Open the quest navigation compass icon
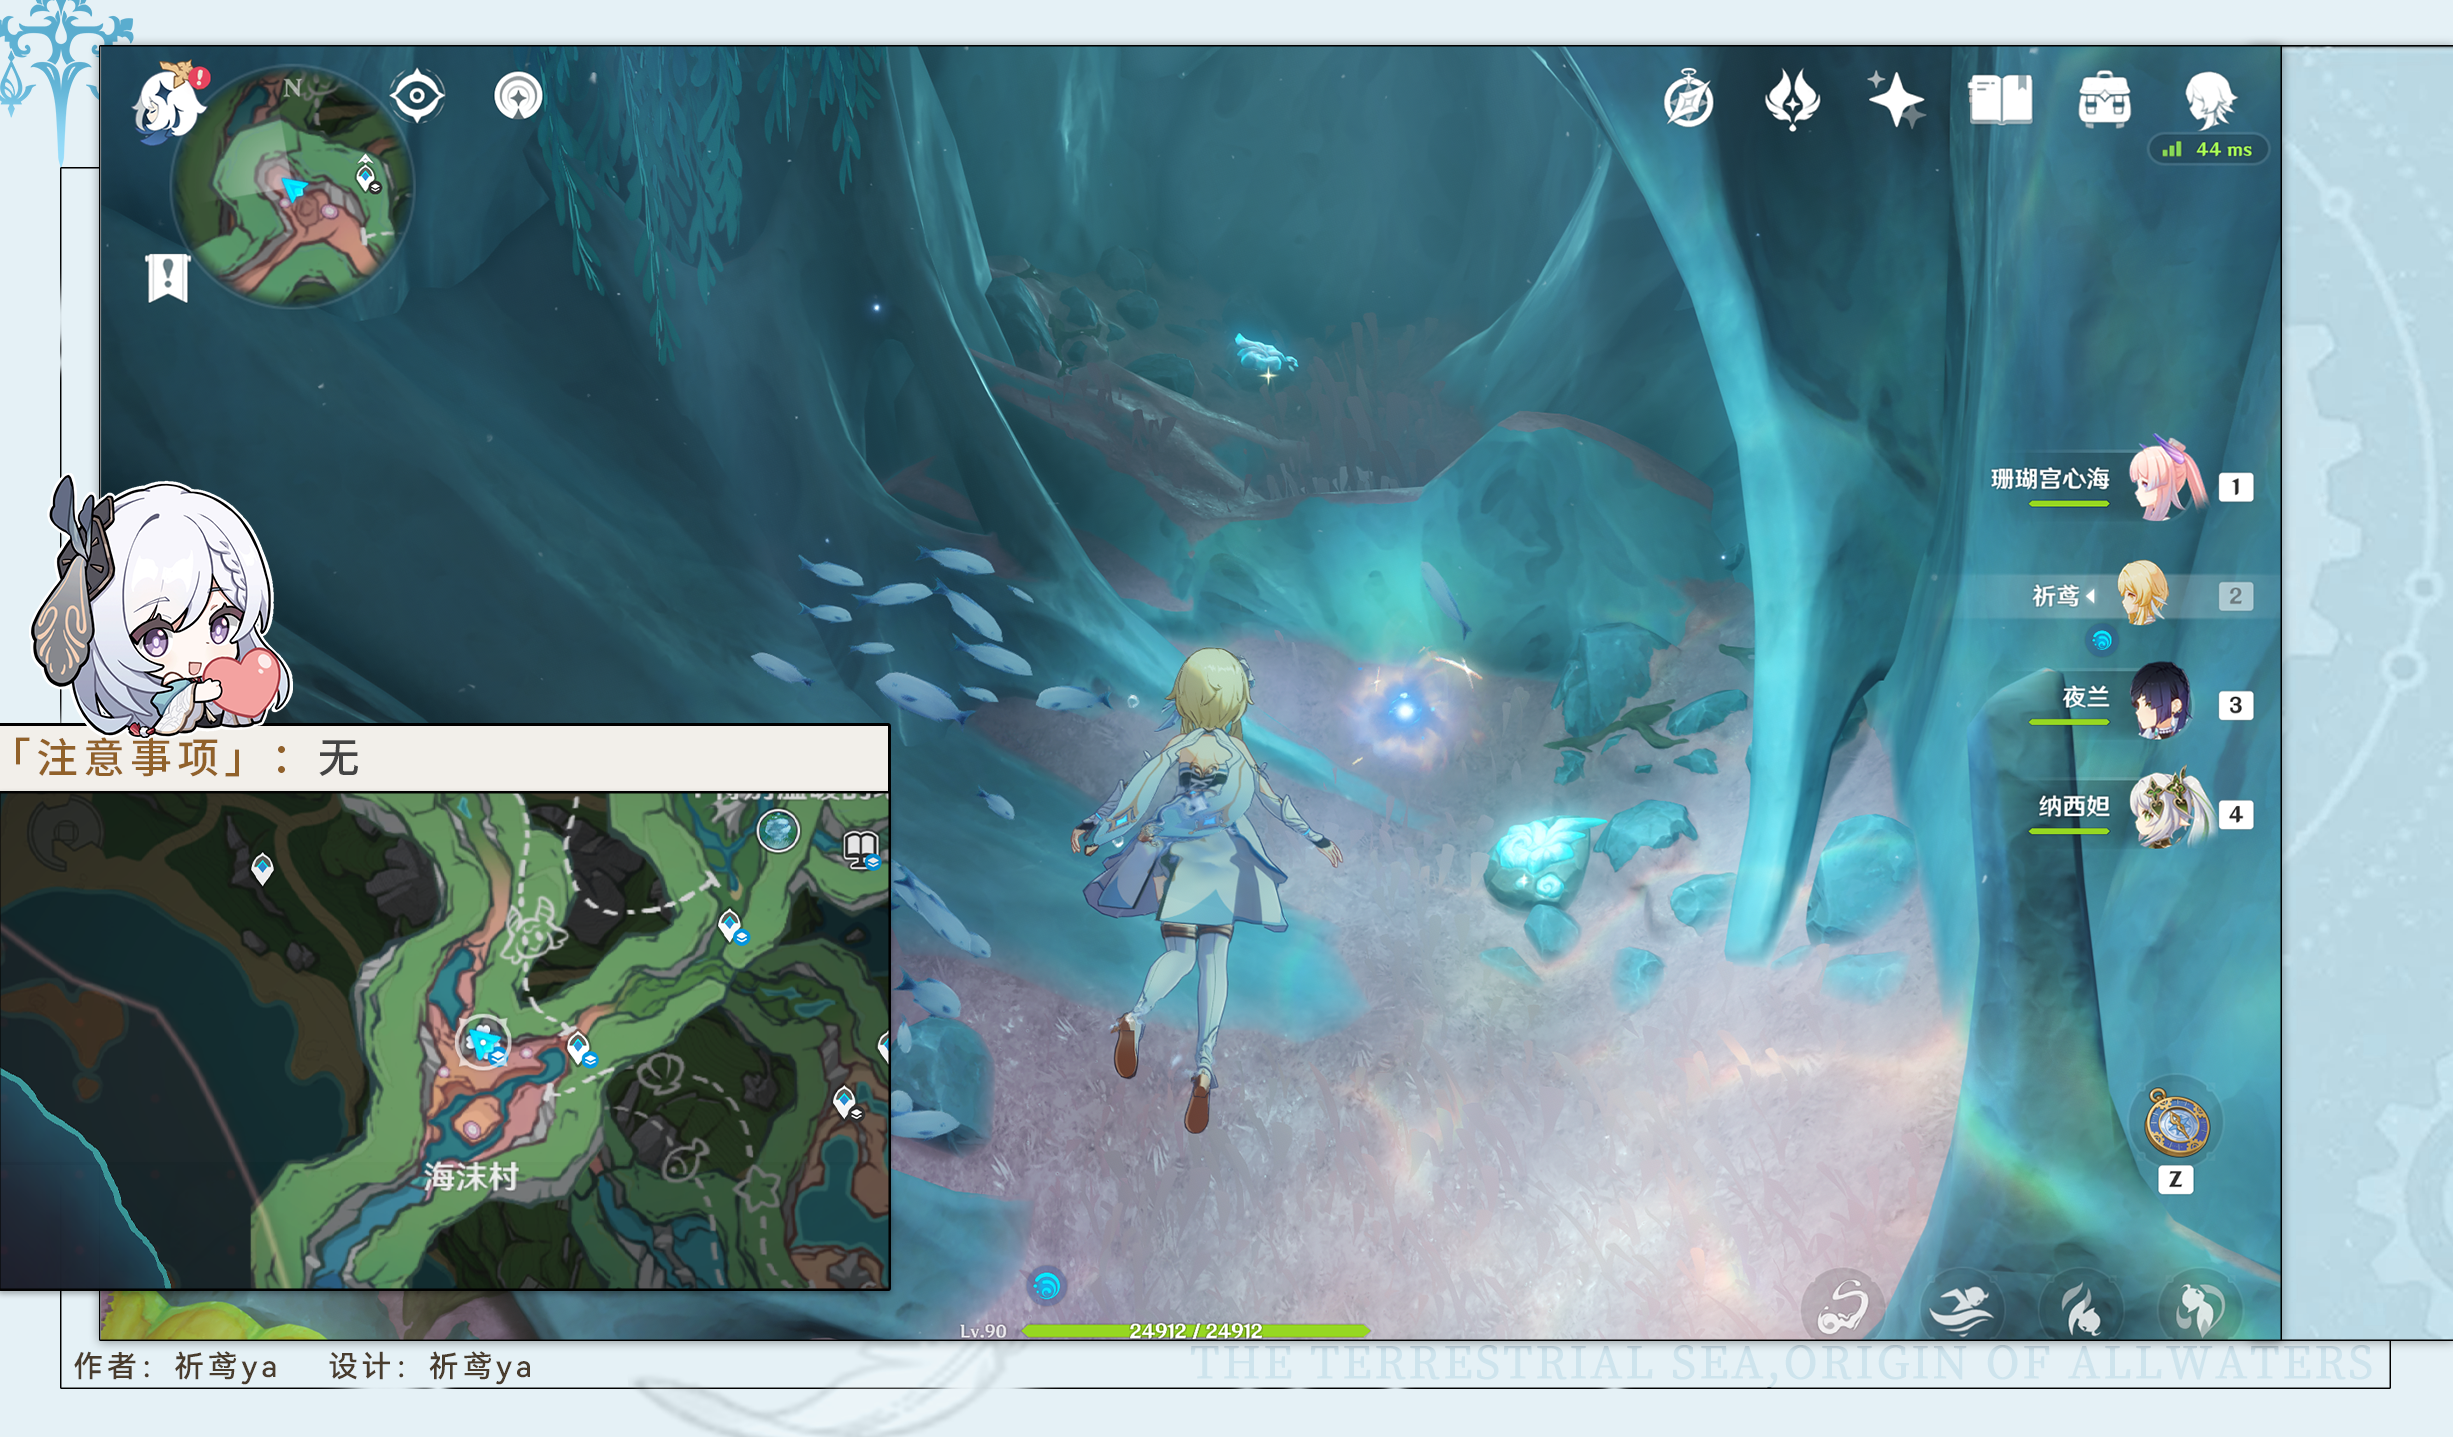 [518, 97]
